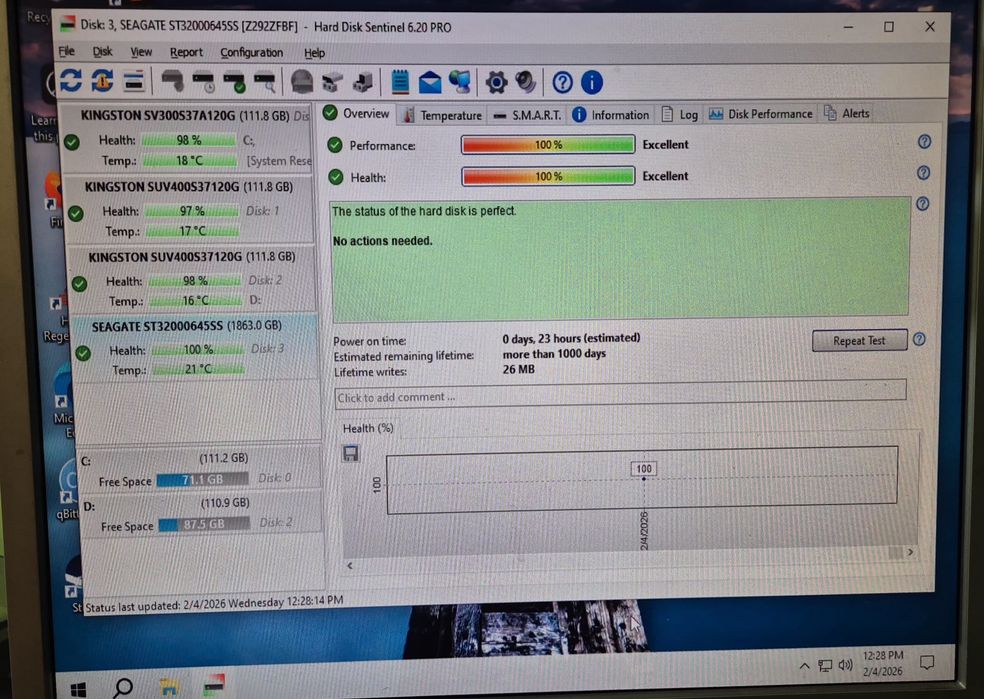
Task: Click the help icon next to Repeat Test
Action: coord(919,339)
